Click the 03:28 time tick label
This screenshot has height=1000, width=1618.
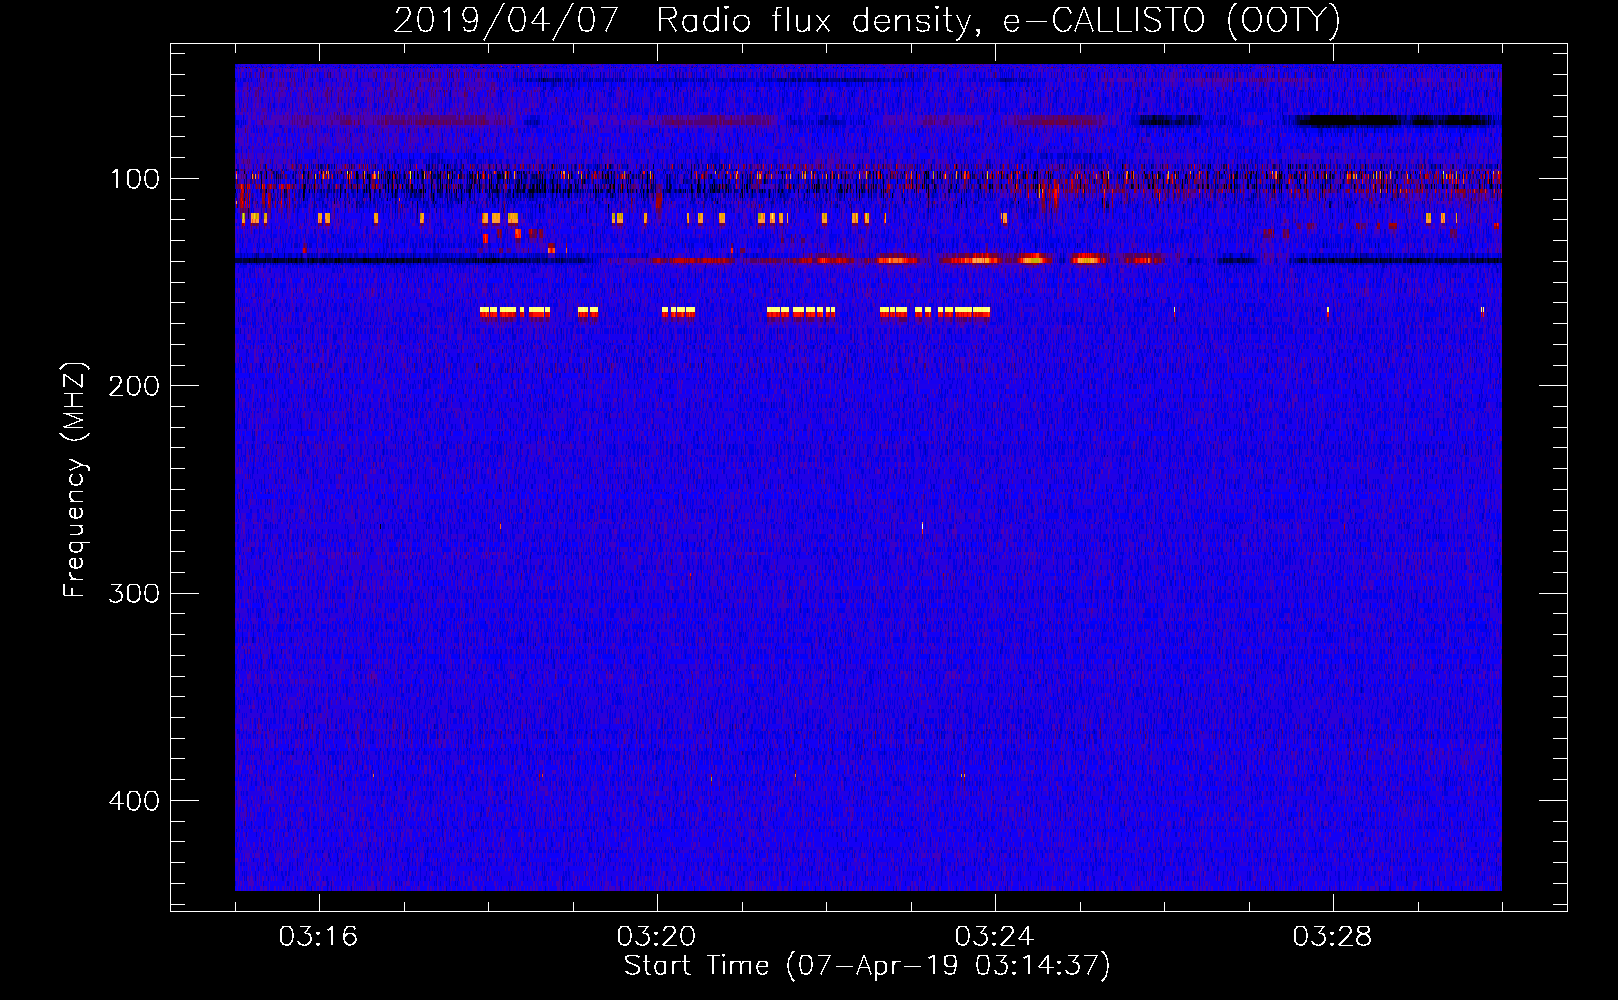pos(1332,937)
